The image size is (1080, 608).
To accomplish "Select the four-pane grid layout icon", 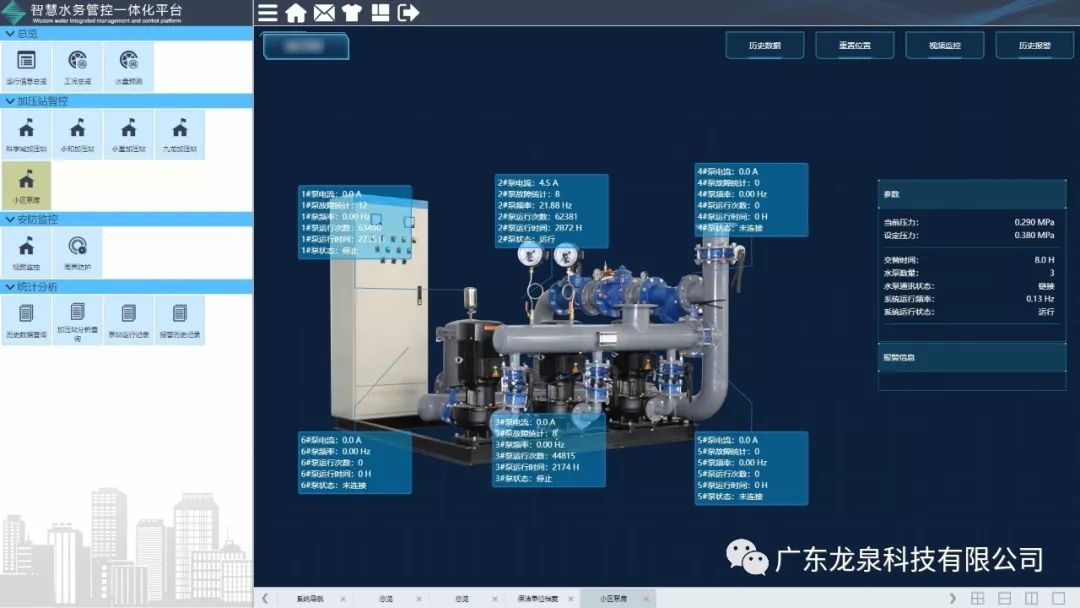I will coord(978,598).
